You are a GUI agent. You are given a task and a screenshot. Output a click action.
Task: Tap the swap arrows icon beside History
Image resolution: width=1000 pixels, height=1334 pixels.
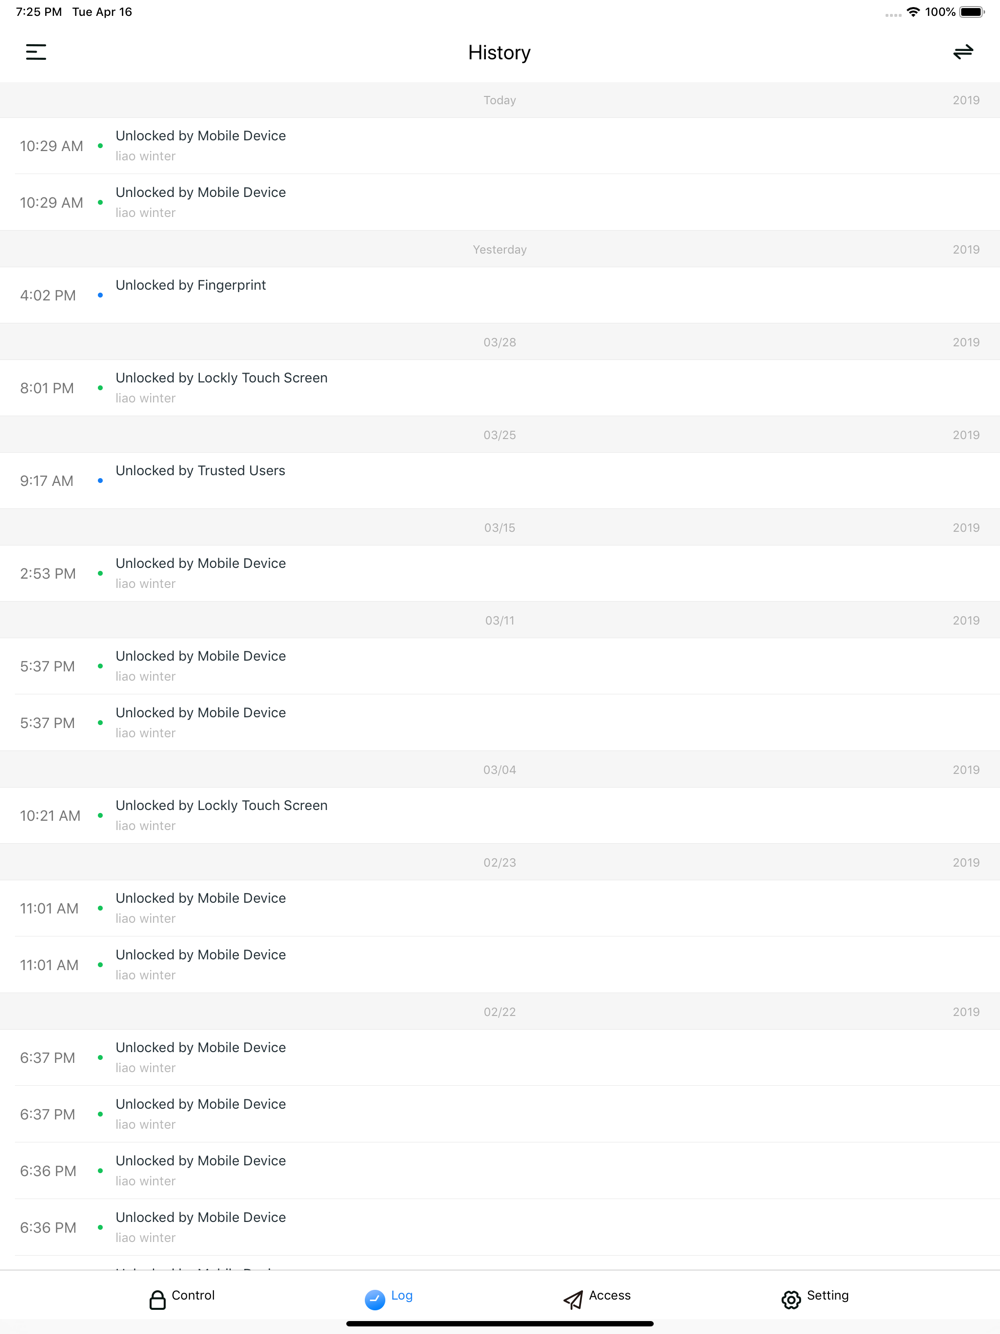point(963,52)
